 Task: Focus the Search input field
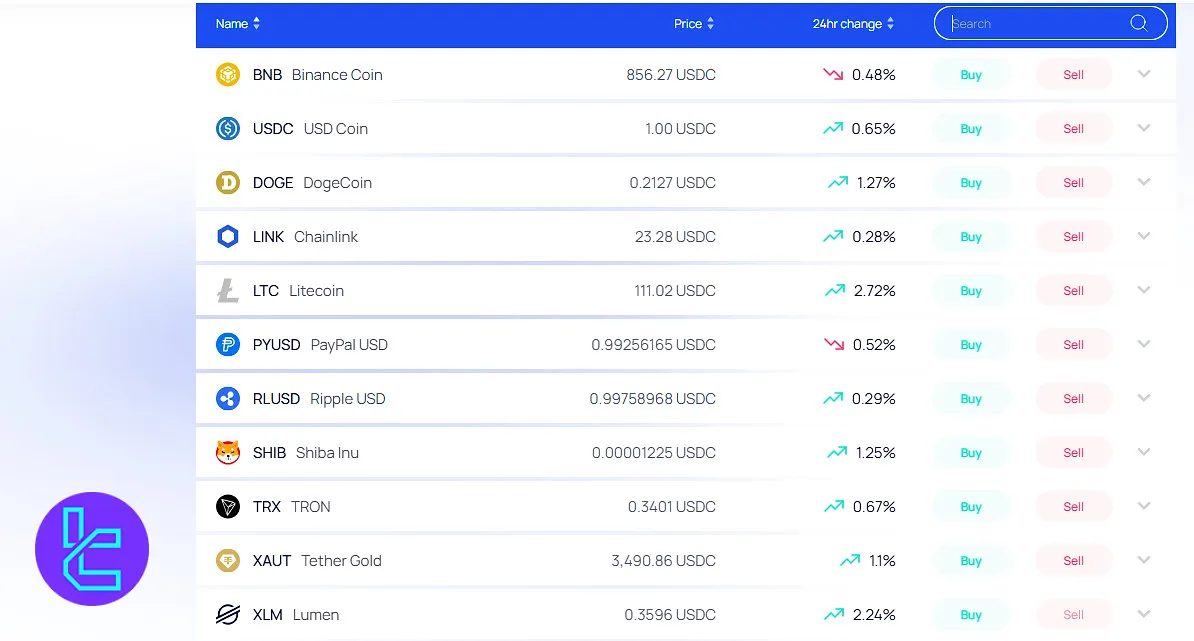(x=1050, y=24)
